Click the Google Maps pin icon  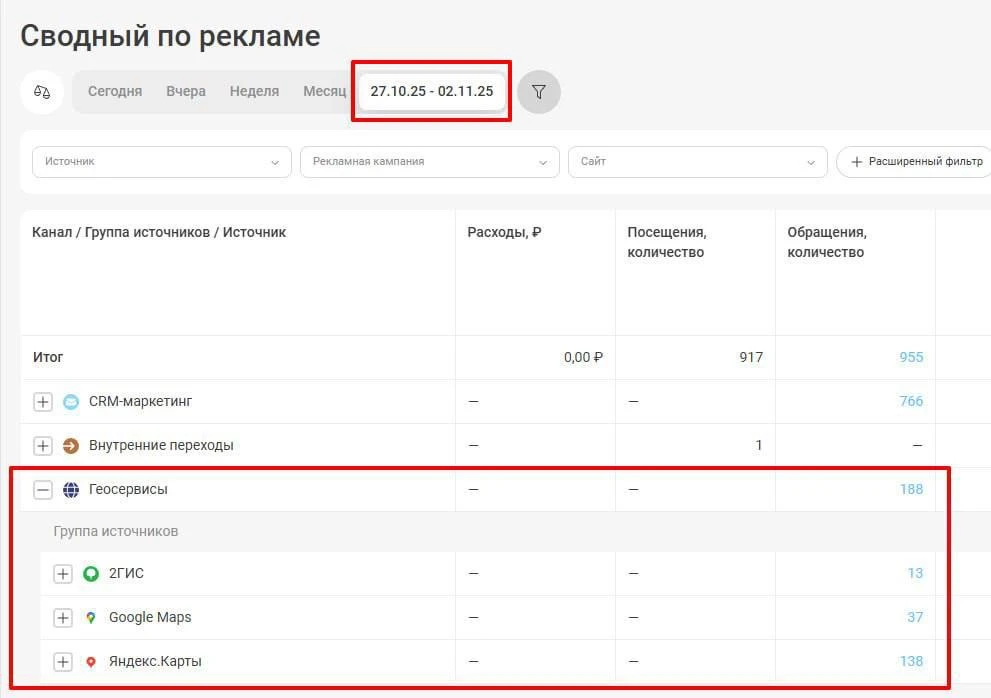click(91, 618)
